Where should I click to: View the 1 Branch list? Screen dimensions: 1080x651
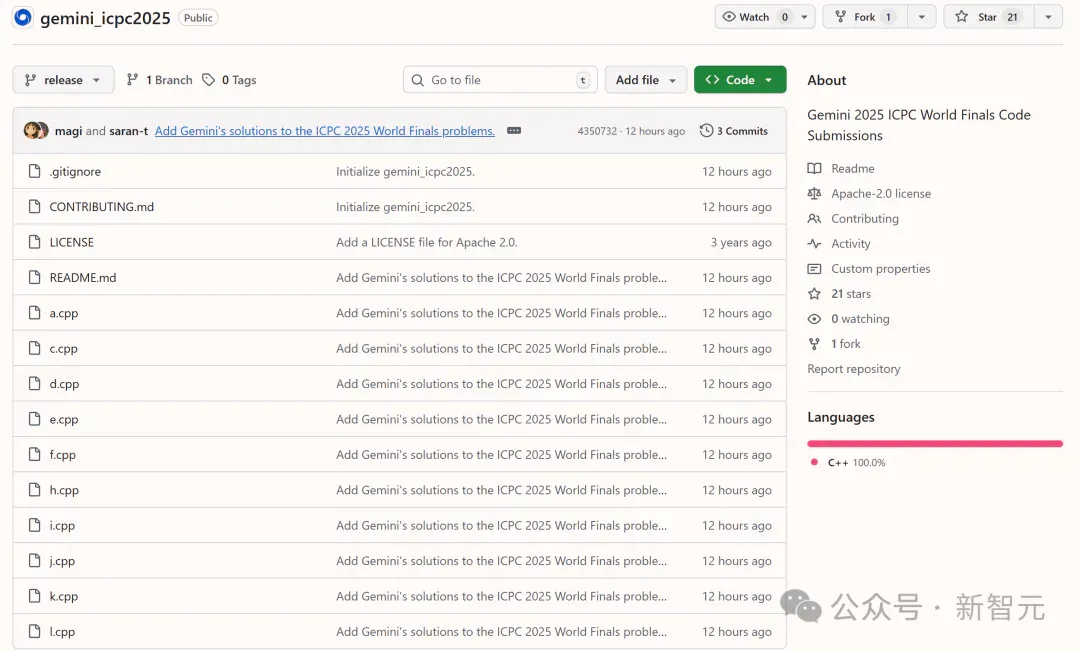click(x=159, y=80)
